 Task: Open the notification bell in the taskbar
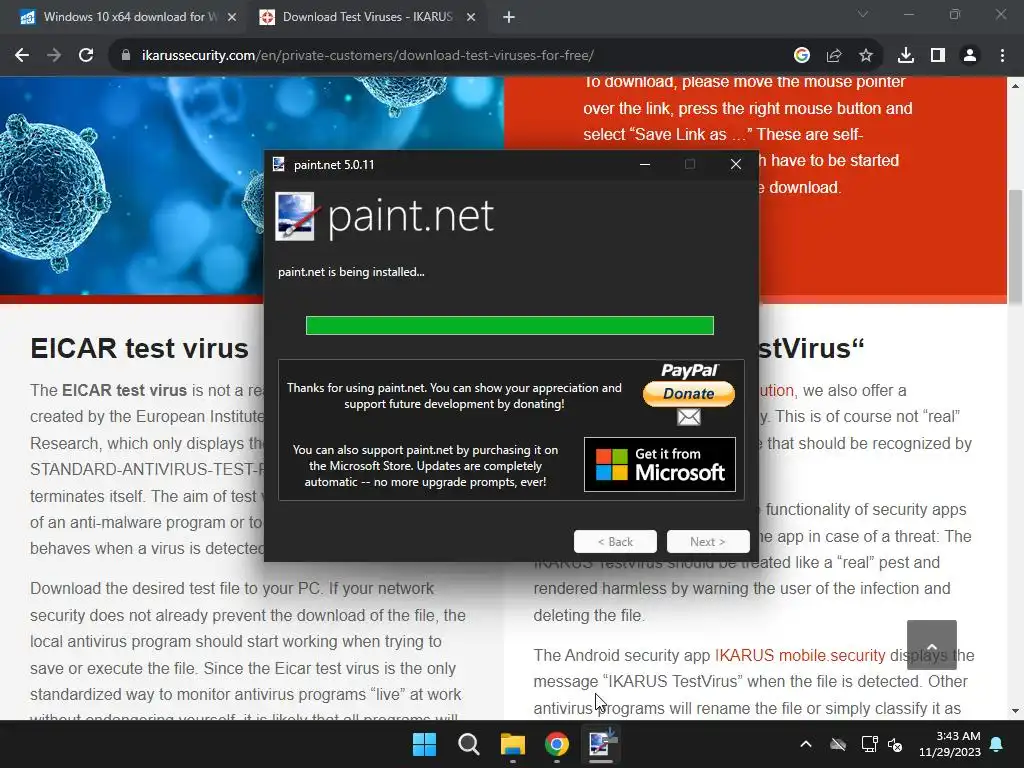click(997, 744)
